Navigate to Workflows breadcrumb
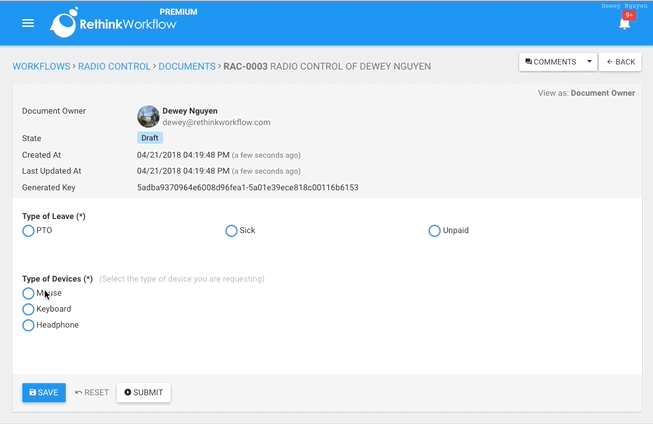653x424 pixels. (x=41, y=66)
